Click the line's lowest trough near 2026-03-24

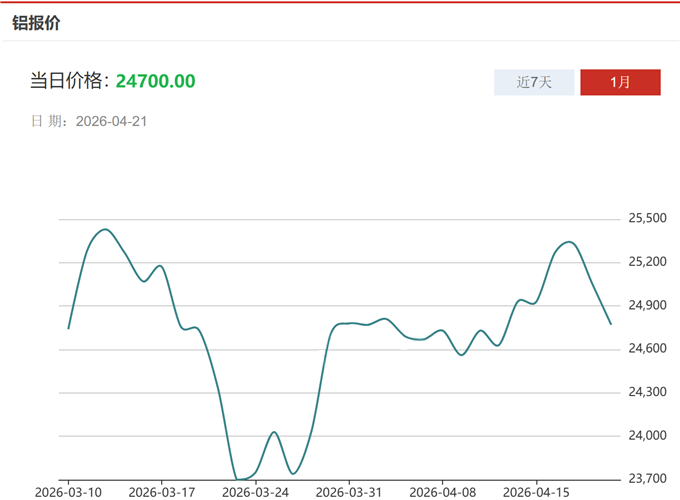[240, 479]
